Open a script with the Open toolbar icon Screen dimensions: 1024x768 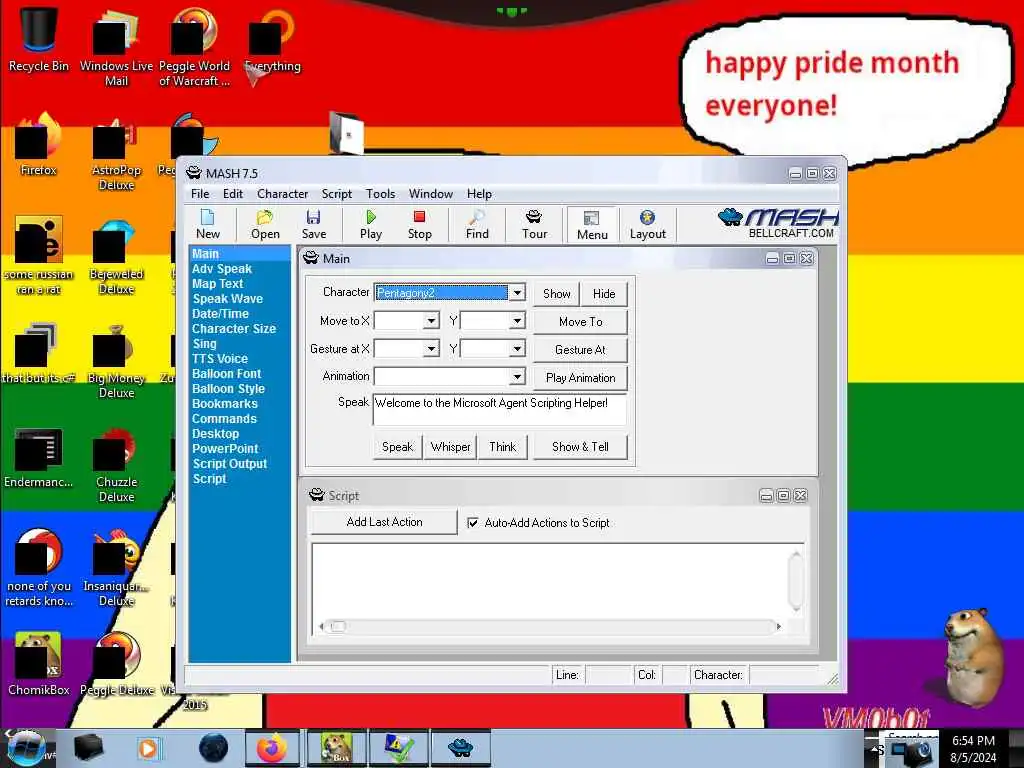click(x=265, y=225)
